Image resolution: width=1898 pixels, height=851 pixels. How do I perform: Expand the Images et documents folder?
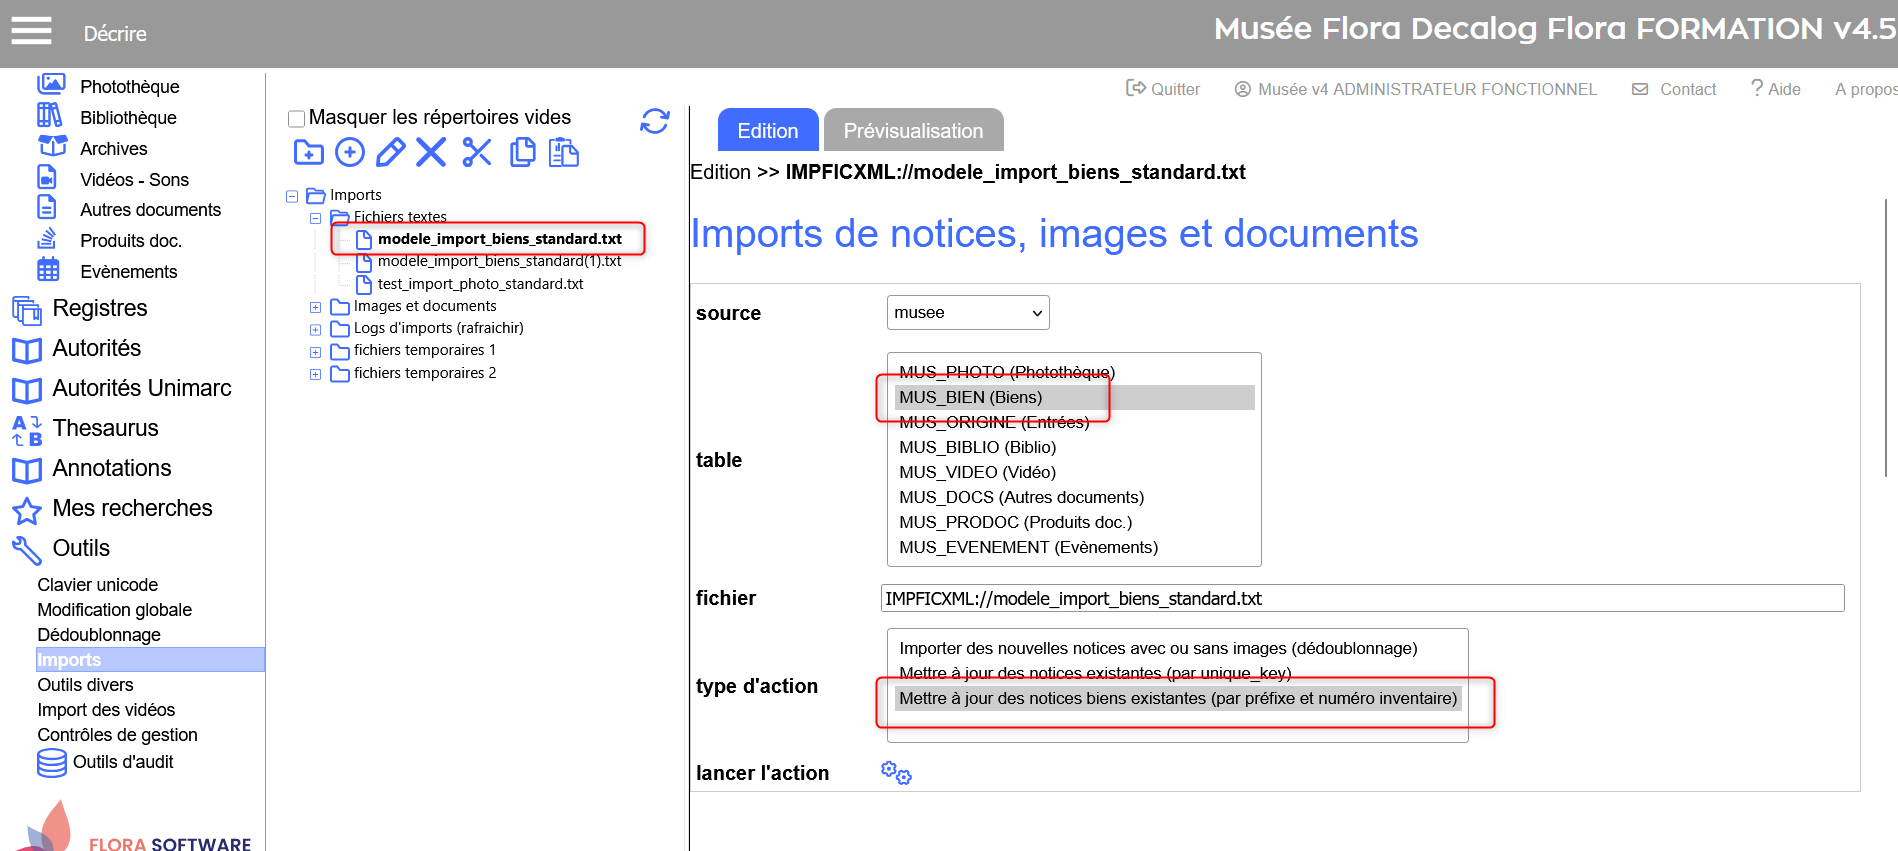(x=315, y=307)
